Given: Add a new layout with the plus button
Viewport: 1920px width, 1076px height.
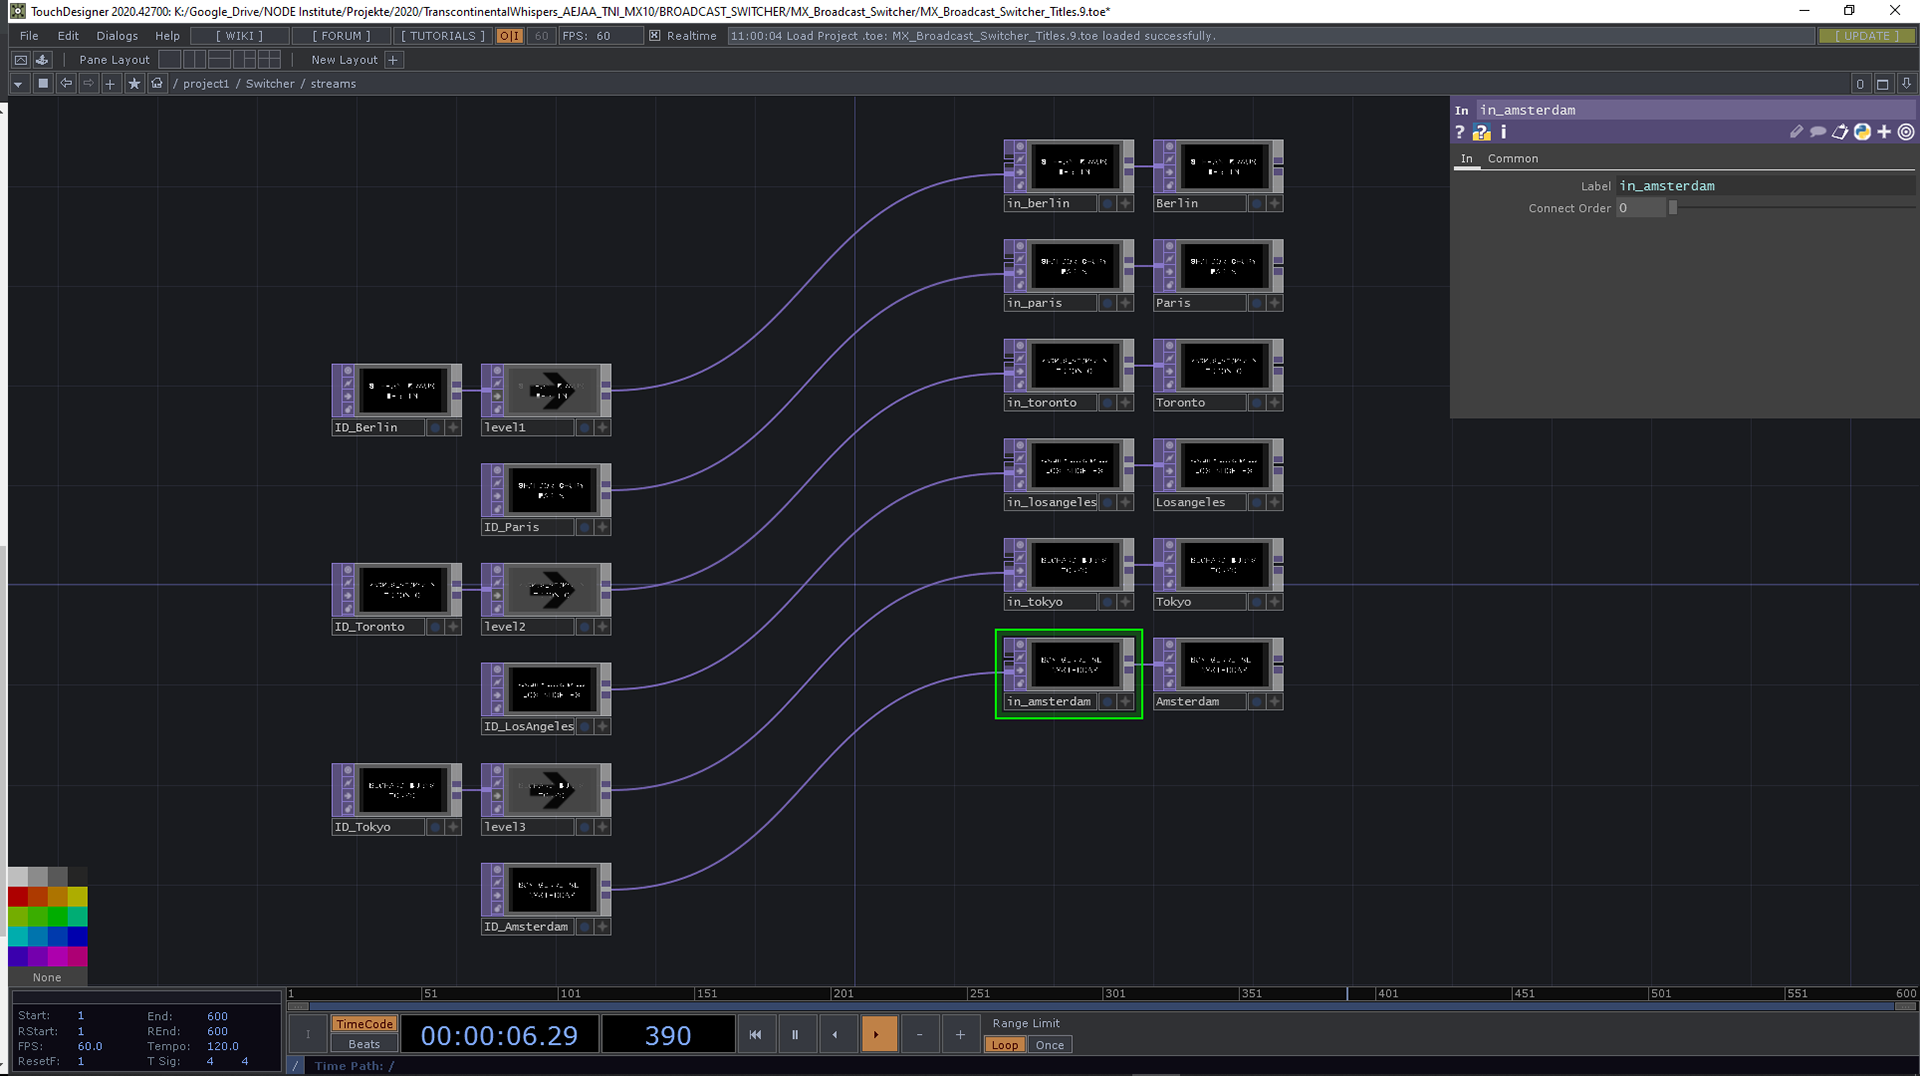Looking at the screenshot, I should (393, 60).
